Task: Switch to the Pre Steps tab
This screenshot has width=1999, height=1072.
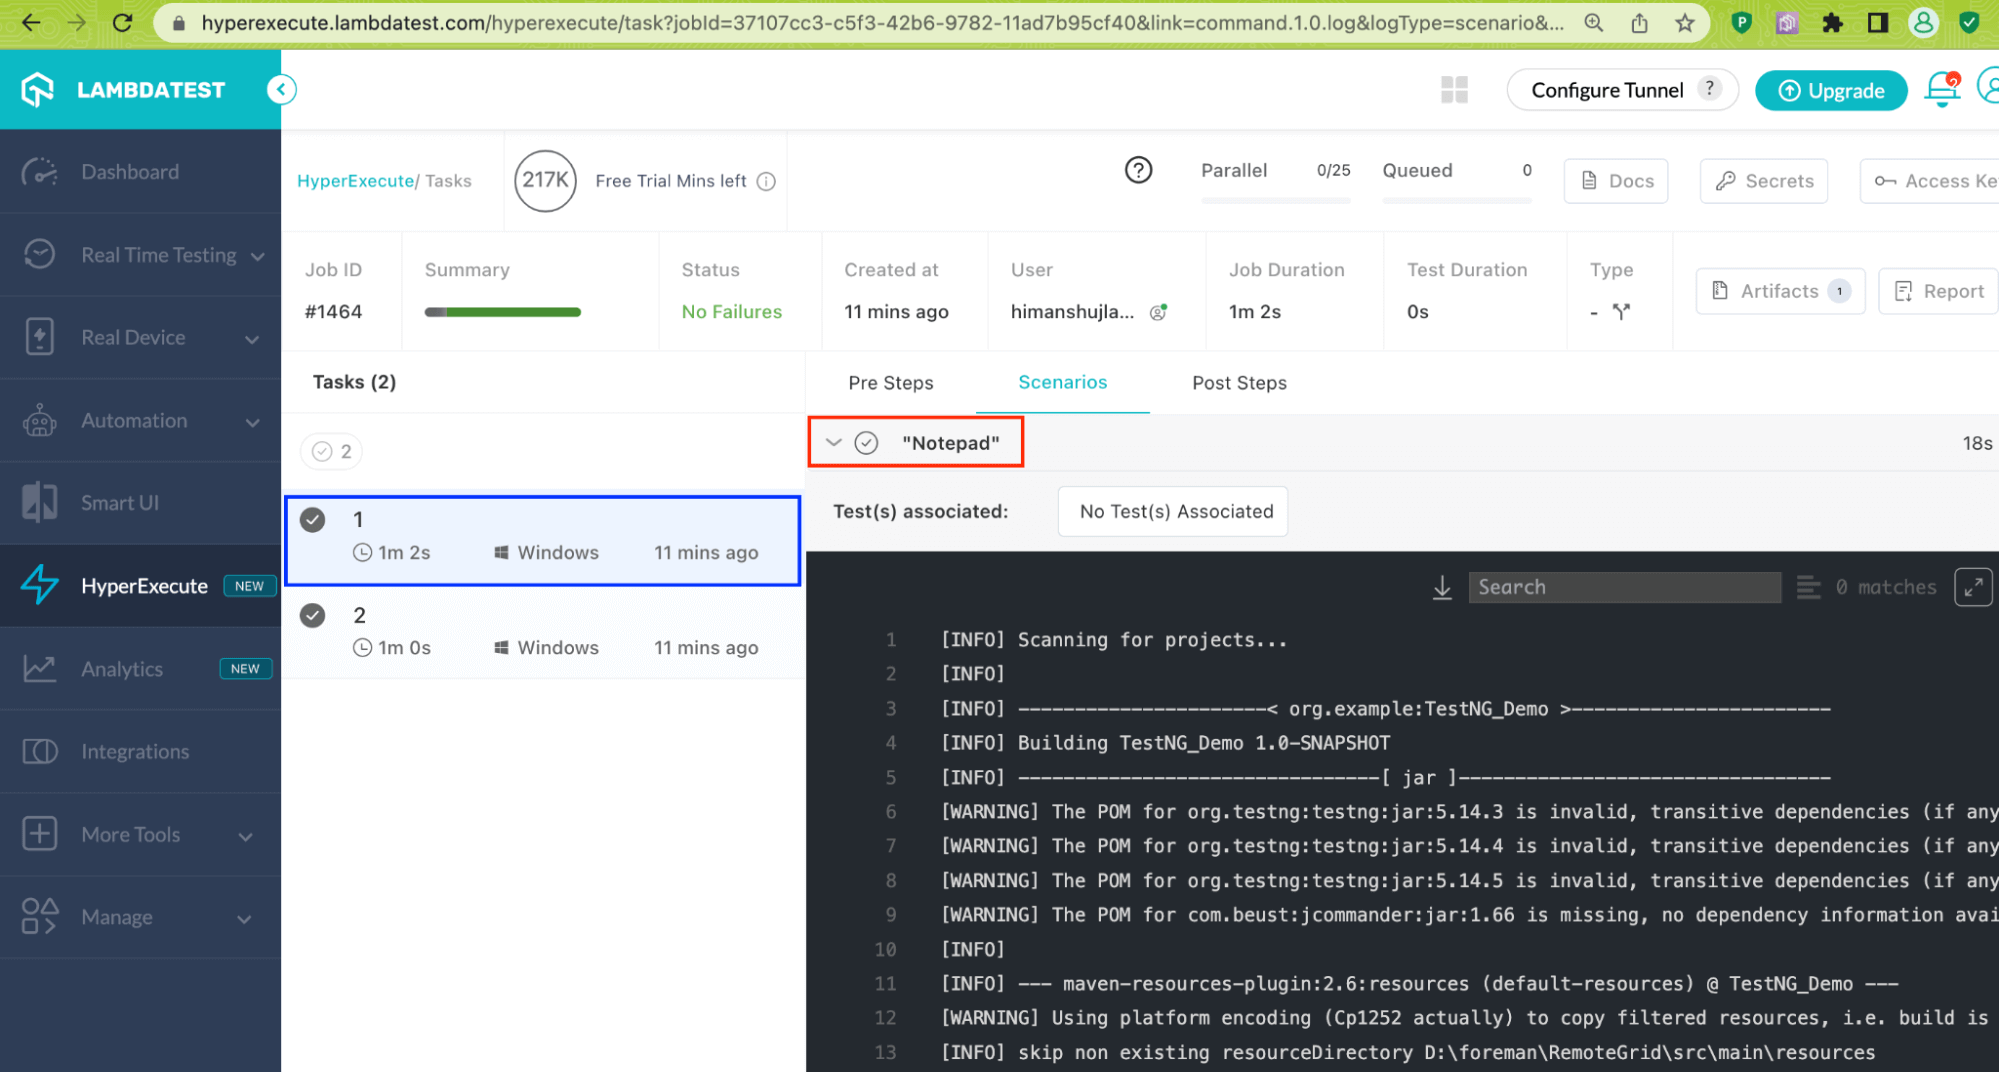Action: click(890, 383)
